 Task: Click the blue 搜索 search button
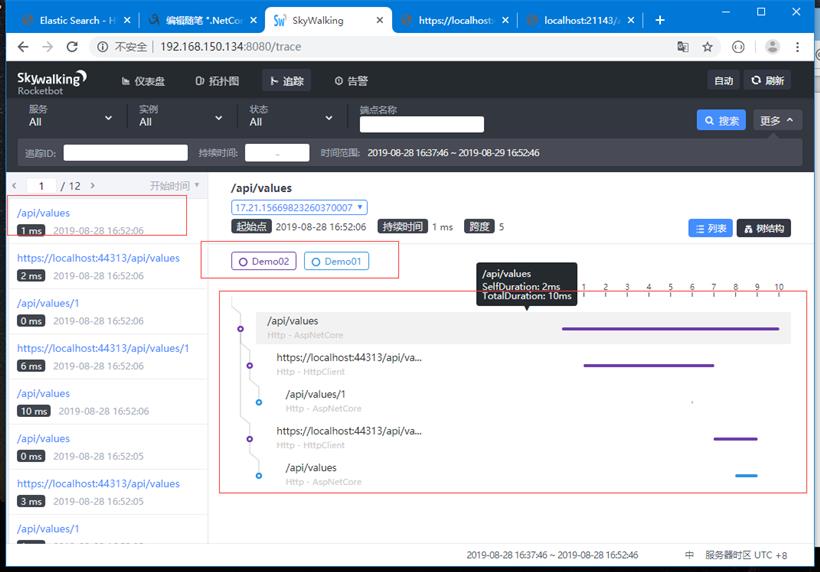click(721, 121)
